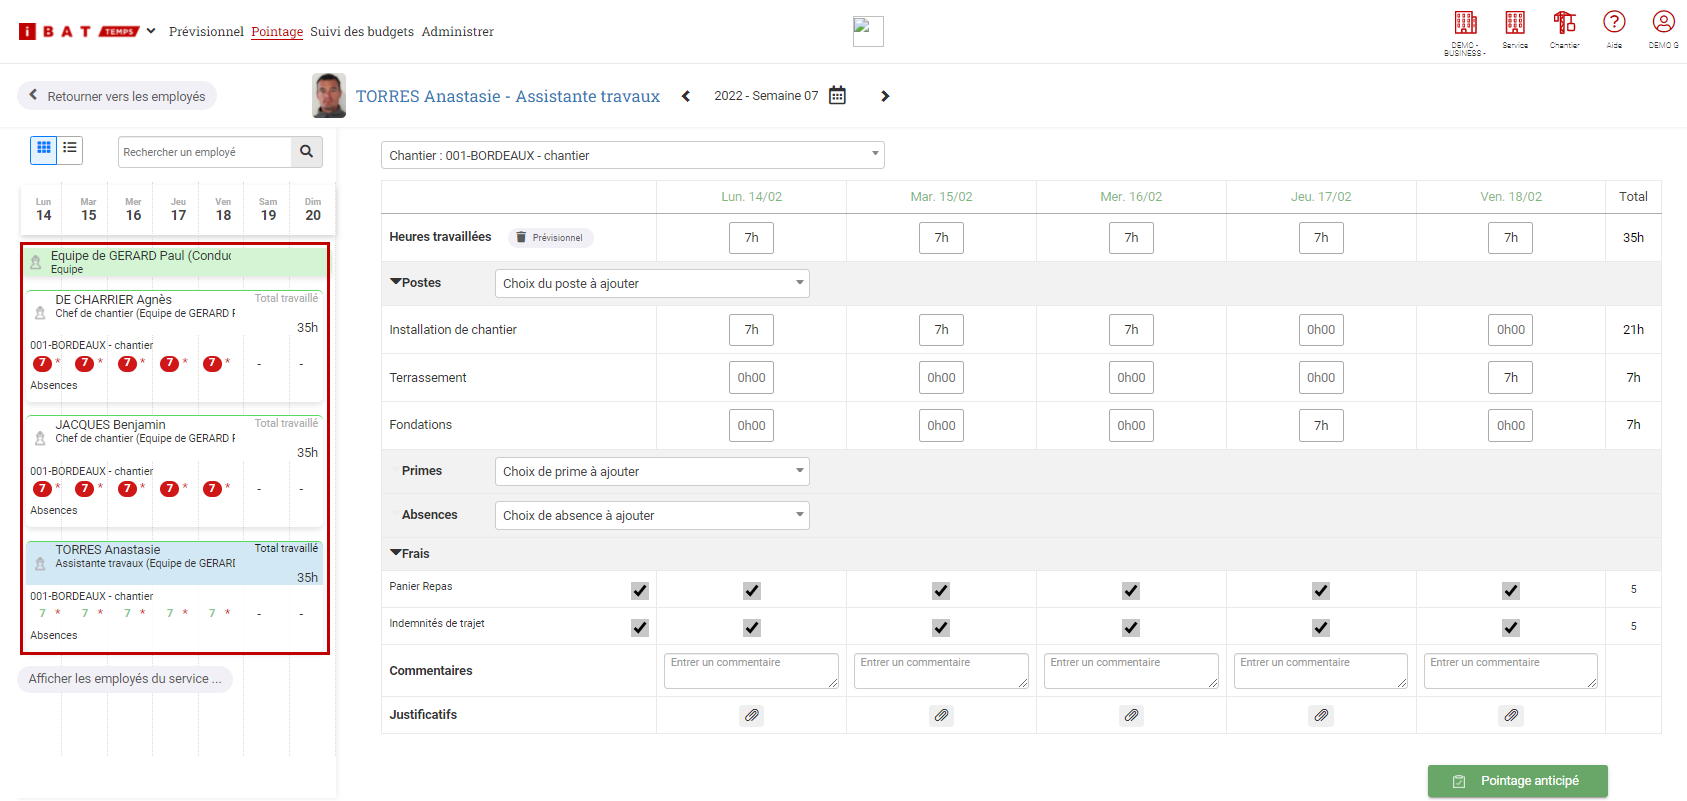Screen dimensions: 1687x801
Task: Open Suivi des budgets menu
Action: (362, 31)
